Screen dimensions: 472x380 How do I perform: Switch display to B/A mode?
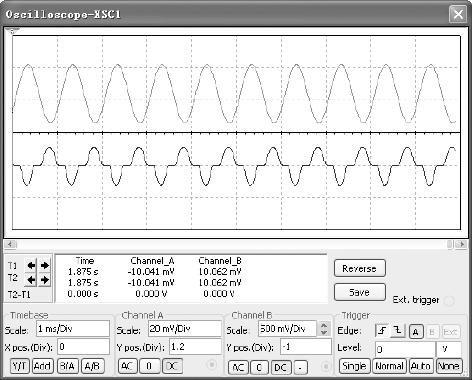[67, 366]
